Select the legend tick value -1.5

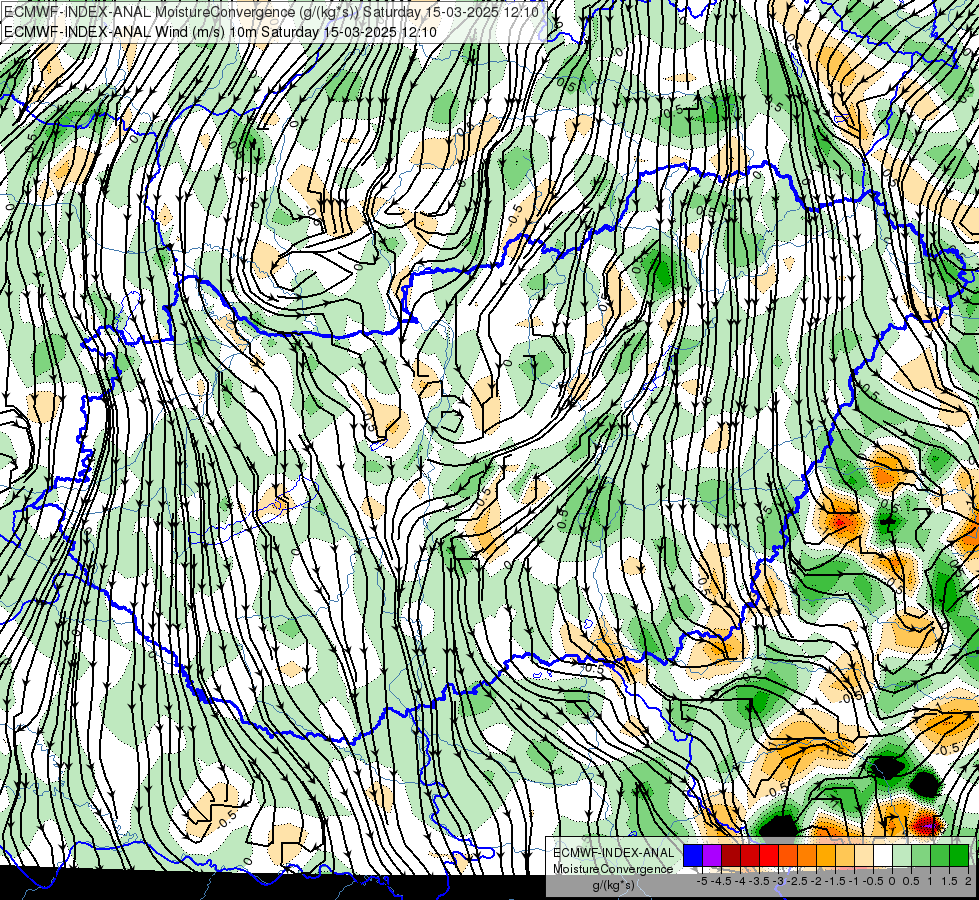(835, 881)
